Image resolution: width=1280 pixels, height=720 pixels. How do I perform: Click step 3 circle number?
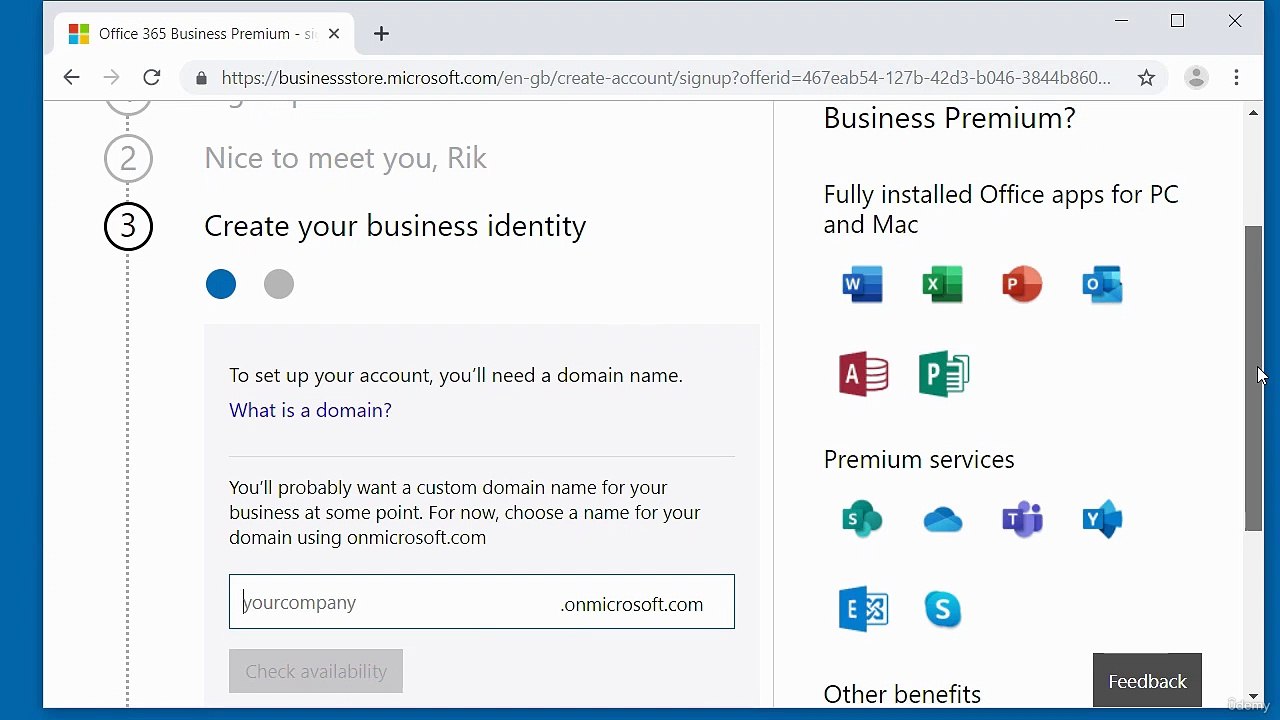(x=128, y=226)
